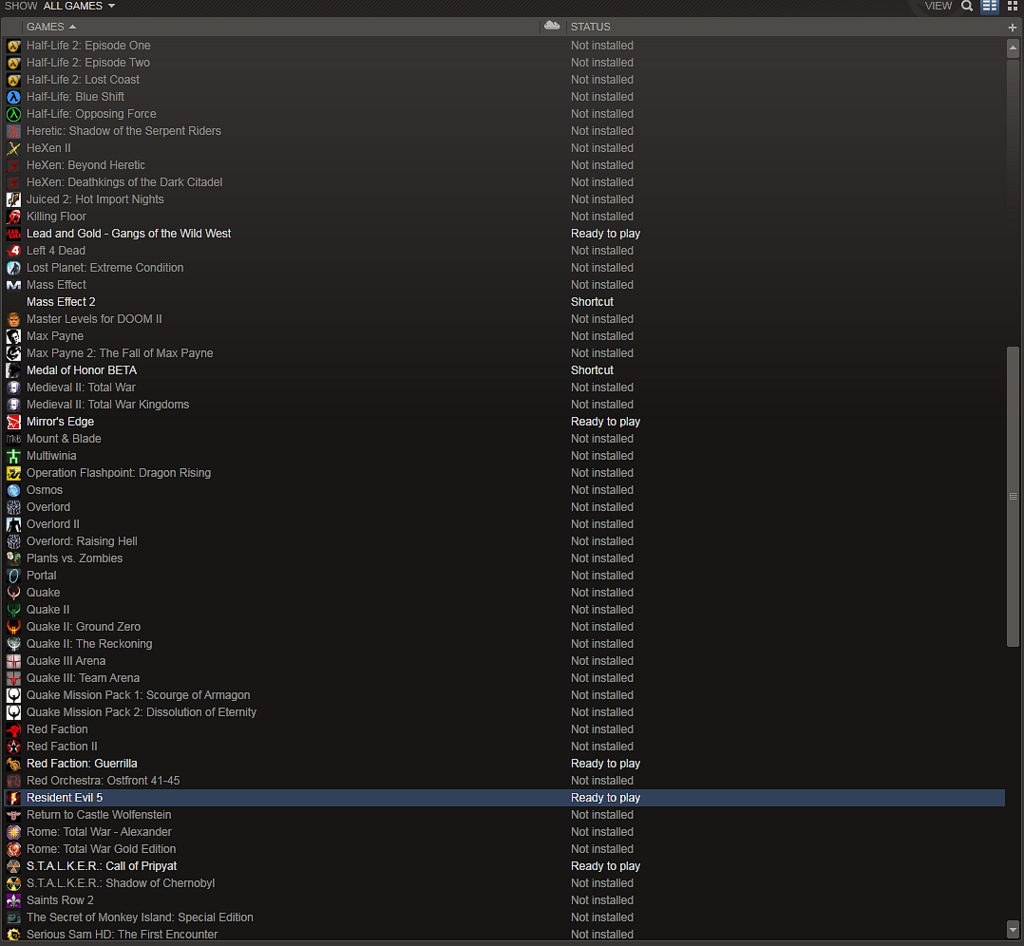Viewport: 1024px width, 946px height.
Task: Click the Red Faction: Guerrilla icon
Action: point(14,764)
